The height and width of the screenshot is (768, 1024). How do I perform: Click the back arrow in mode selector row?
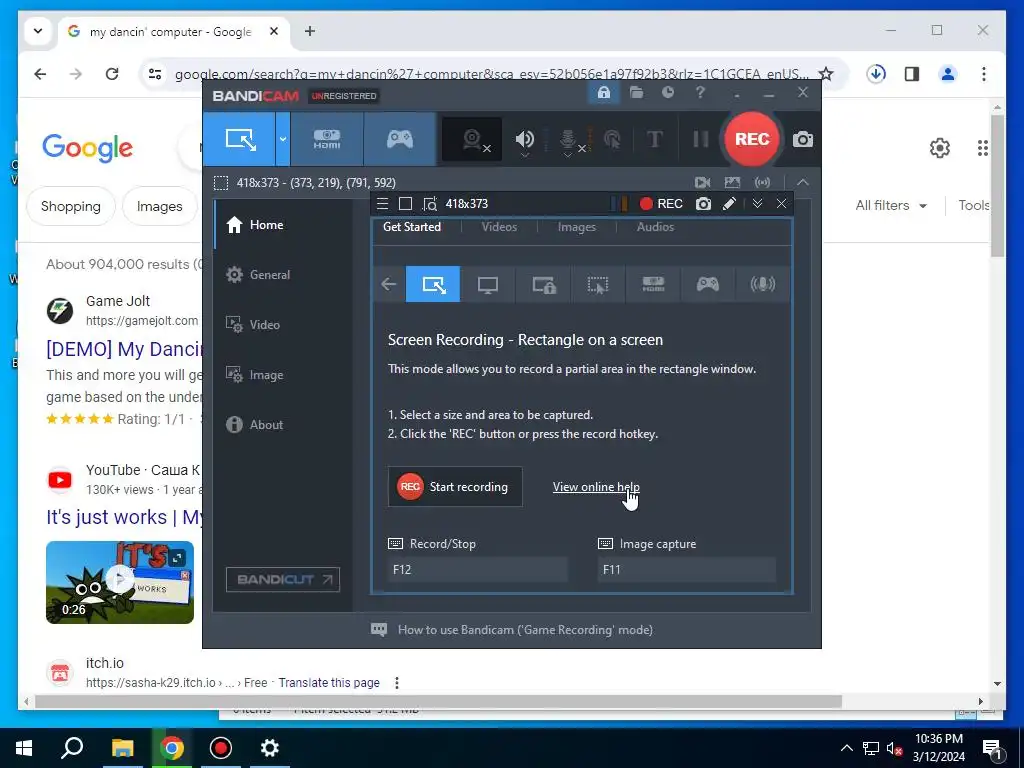(x=389, y=284)
